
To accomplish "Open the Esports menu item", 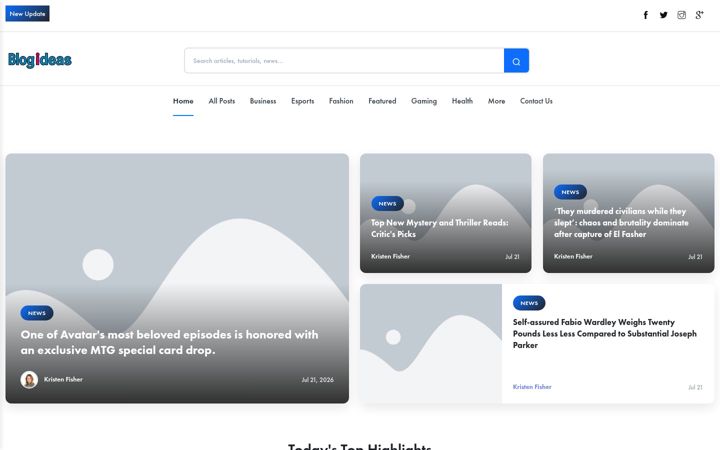I will click(303, 101).
